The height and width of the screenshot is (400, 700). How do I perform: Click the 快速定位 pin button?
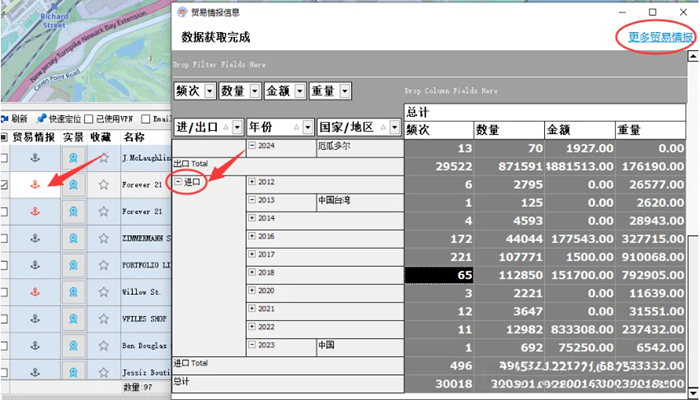coord(59,119)
